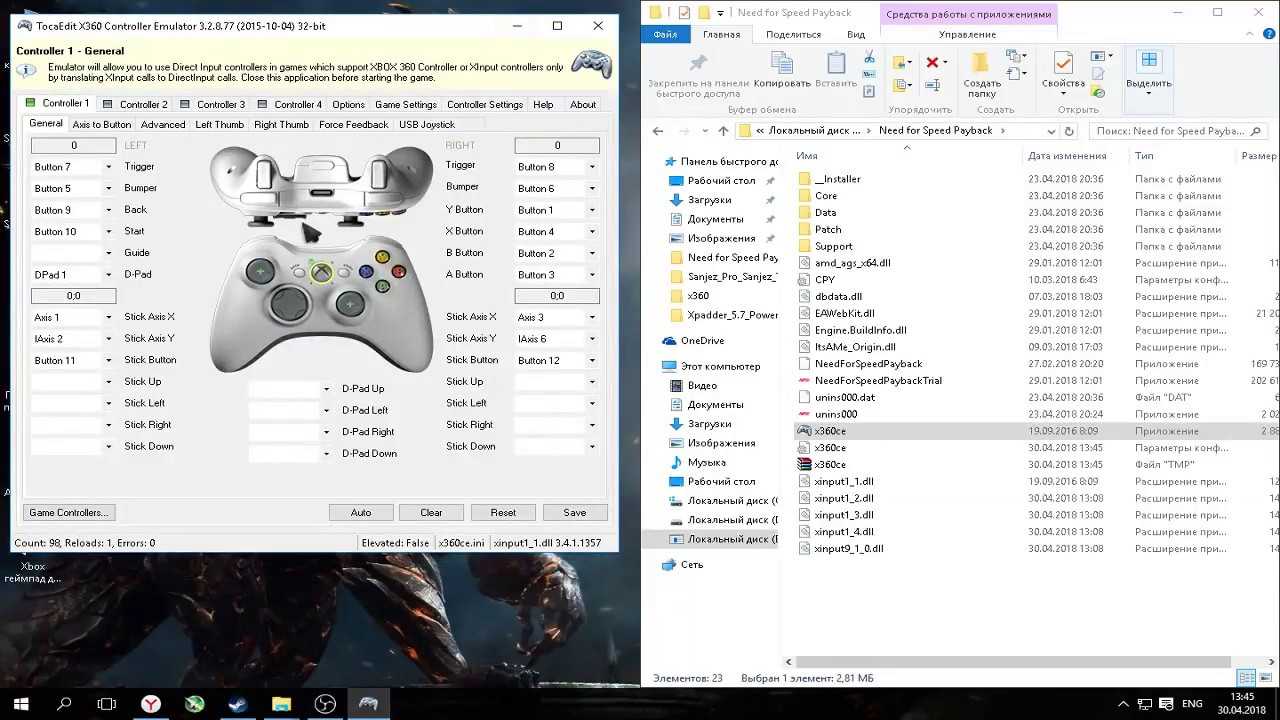This screenshot has height=720, width=1280.
Task: Open taskbar search magnifier
Action: [64, 704]
